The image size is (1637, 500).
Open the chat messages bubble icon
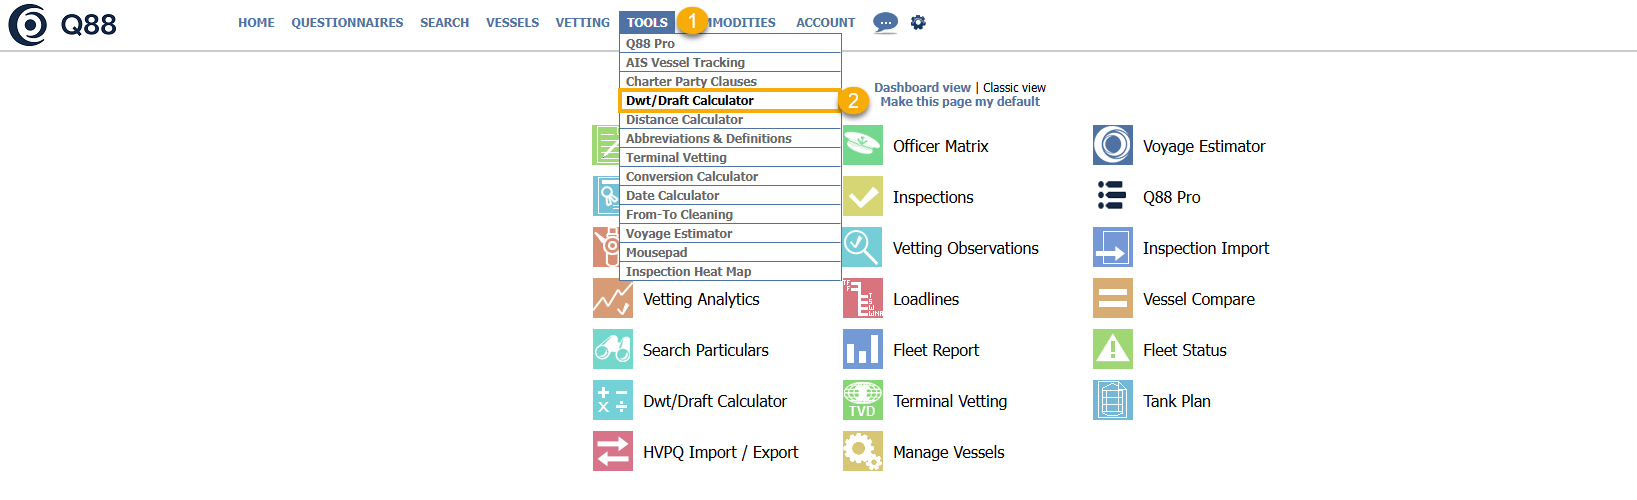click(x=885, y=22)
